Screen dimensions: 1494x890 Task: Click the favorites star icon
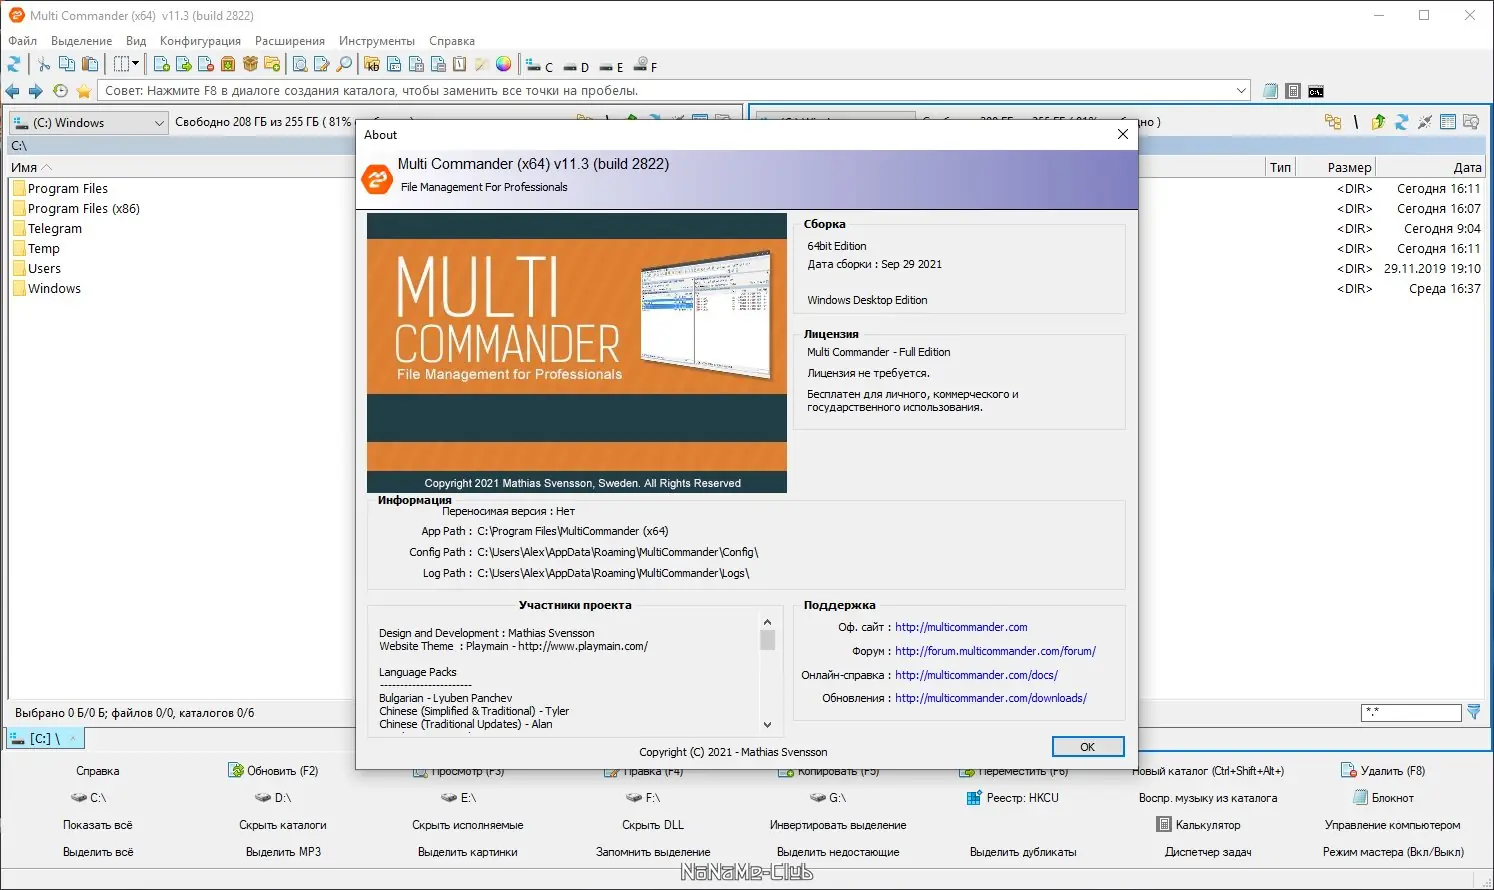(x=84, y=91)
